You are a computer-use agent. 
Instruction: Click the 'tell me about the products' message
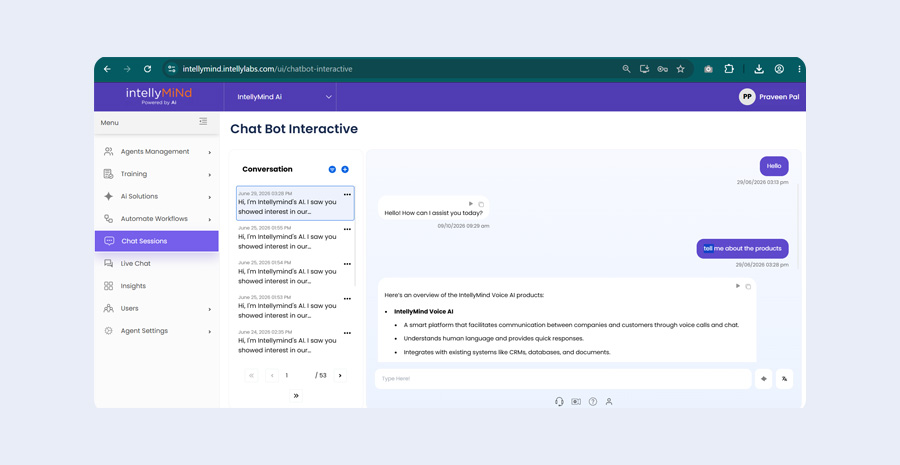742,249
